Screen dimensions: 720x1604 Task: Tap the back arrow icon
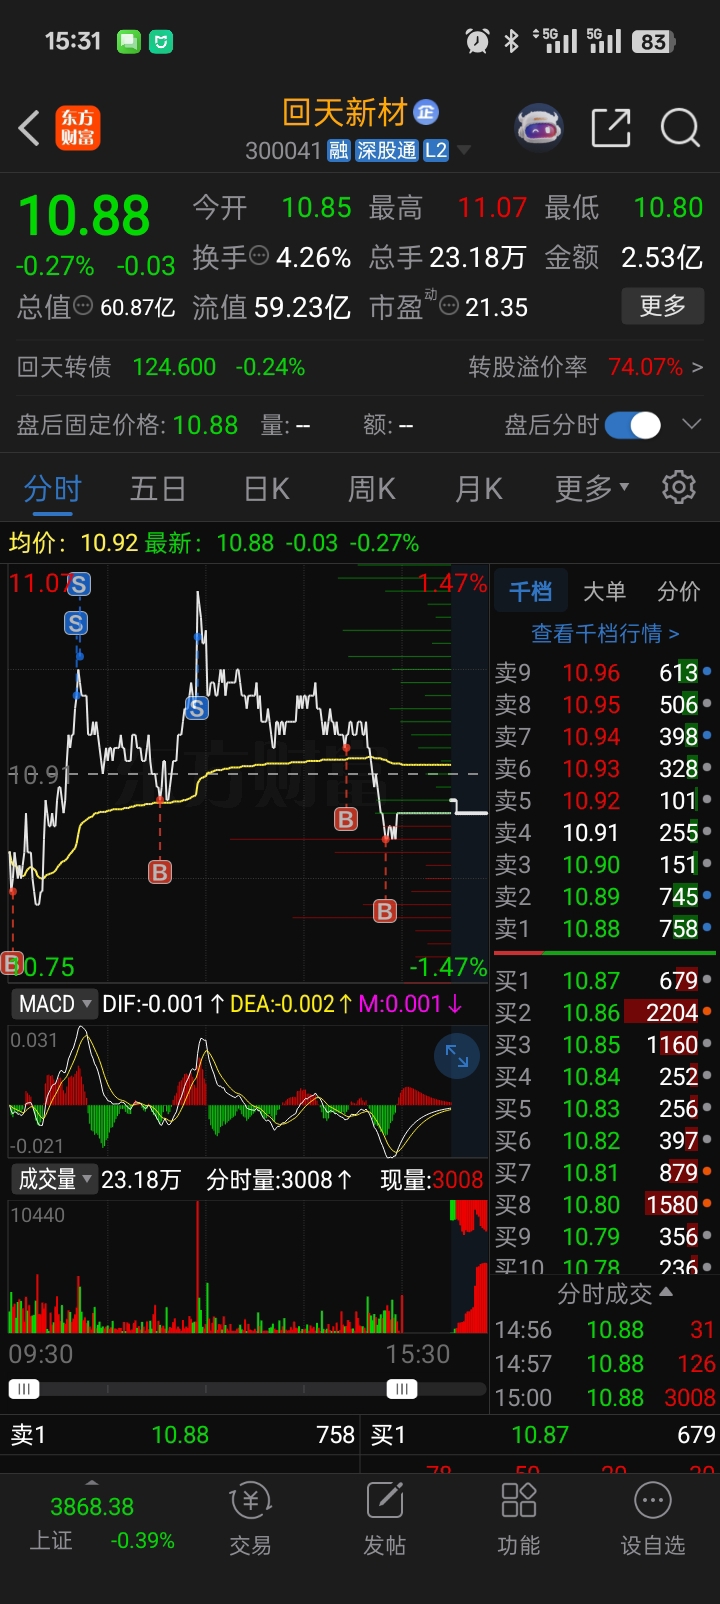[x=29, y=128]
